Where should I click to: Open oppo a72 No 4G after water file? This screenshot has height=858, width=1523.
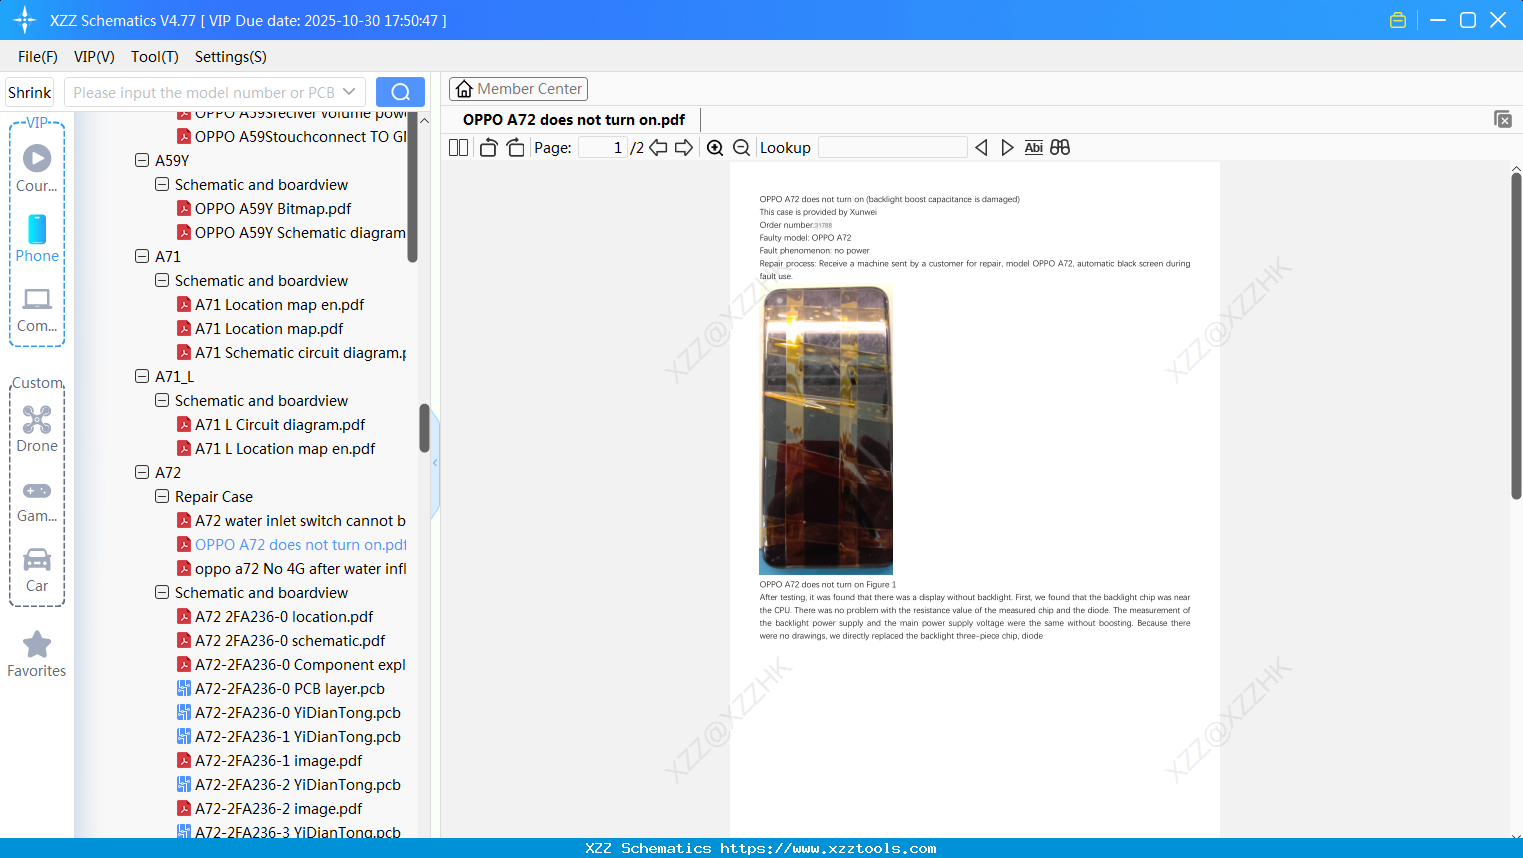pos(300,568)
